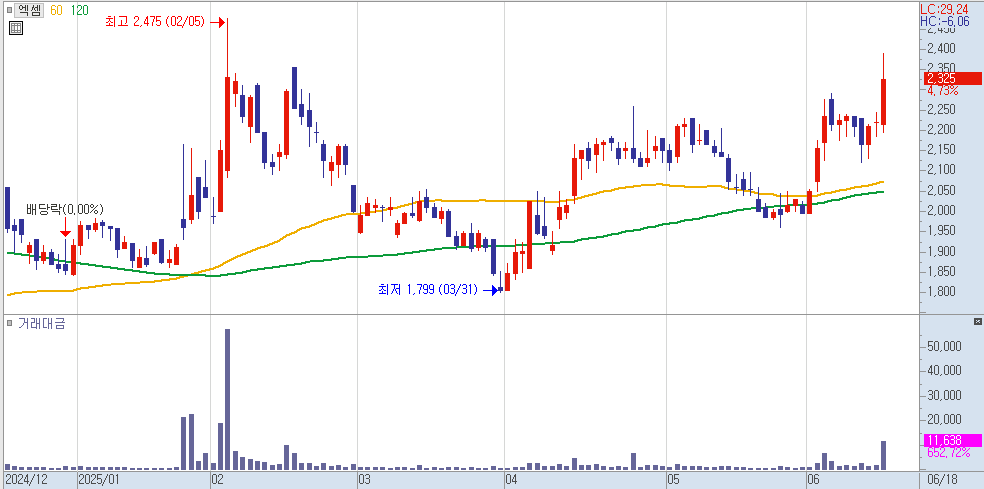The height and width of the screenshot is (489, 984).
Task: Click the 2,000 price axis label
Action: pos(941,210)
